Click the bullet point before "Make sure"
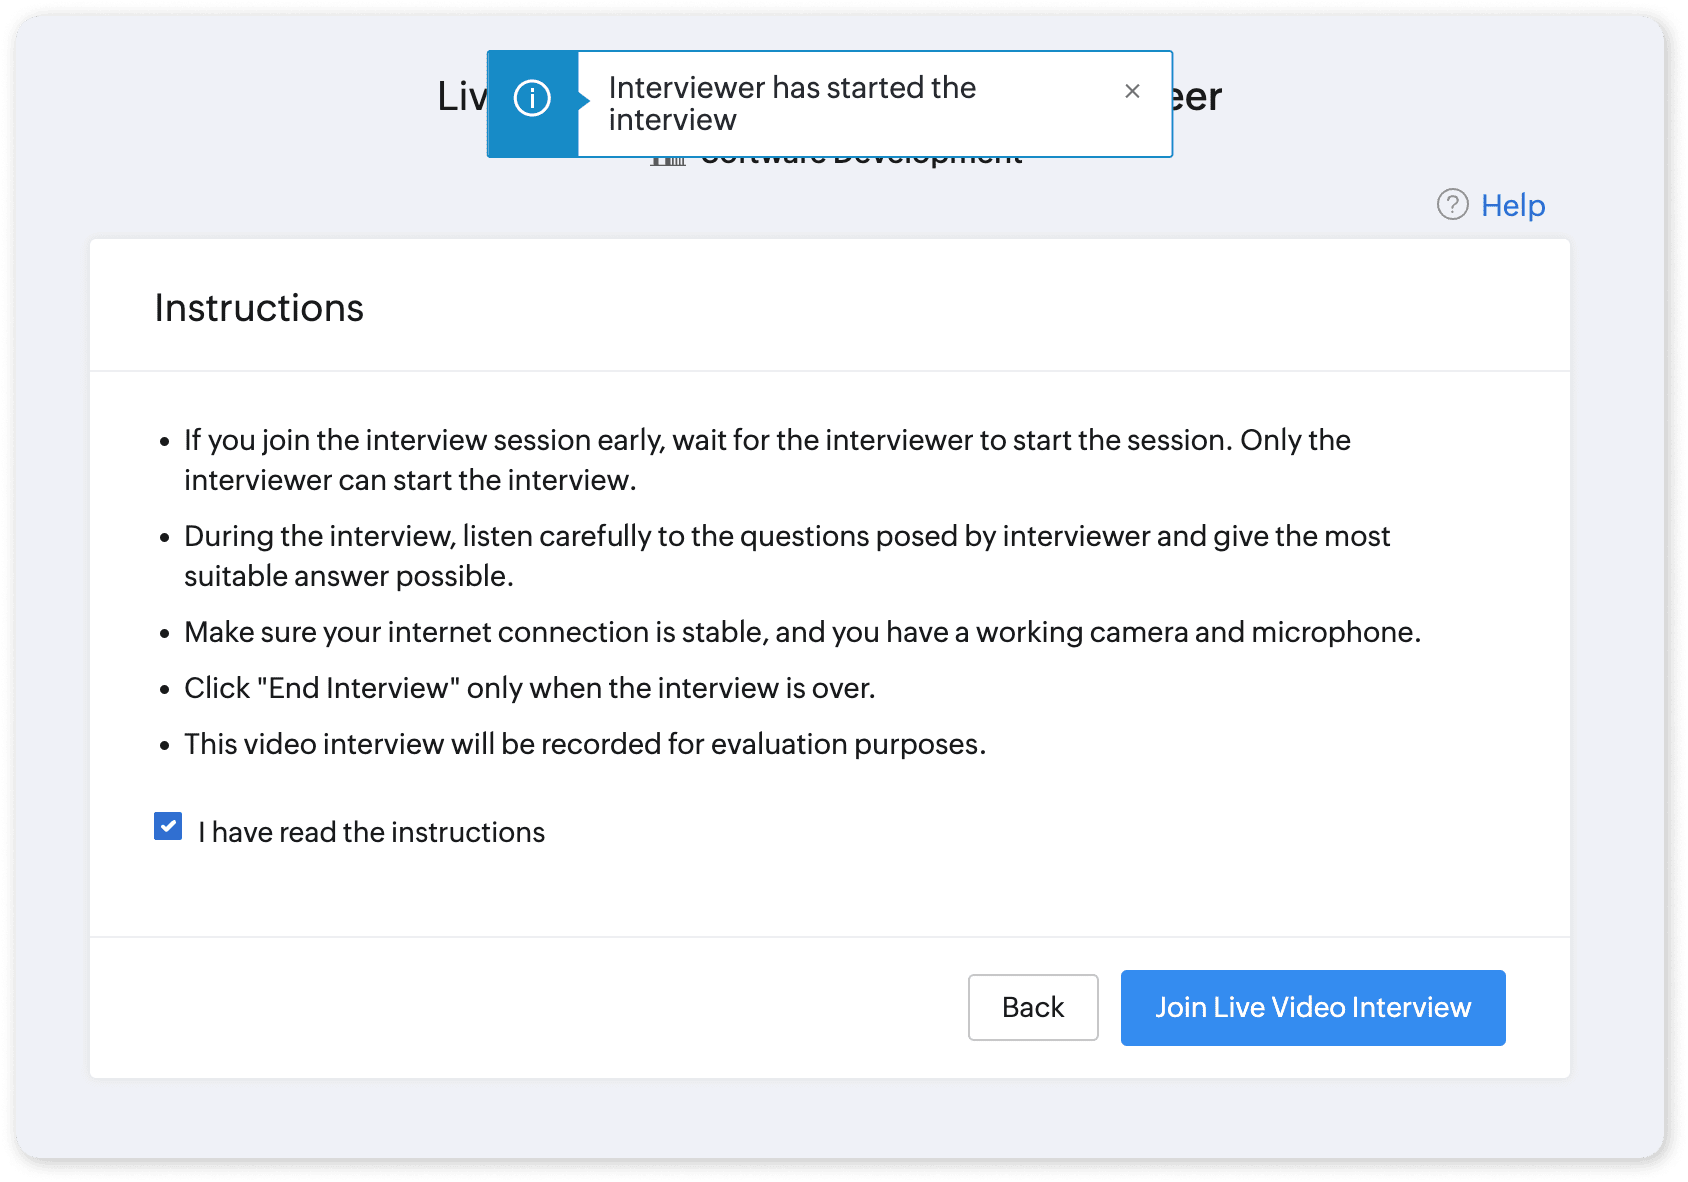The image size is (1688, 1182). (x=165, y=634)
